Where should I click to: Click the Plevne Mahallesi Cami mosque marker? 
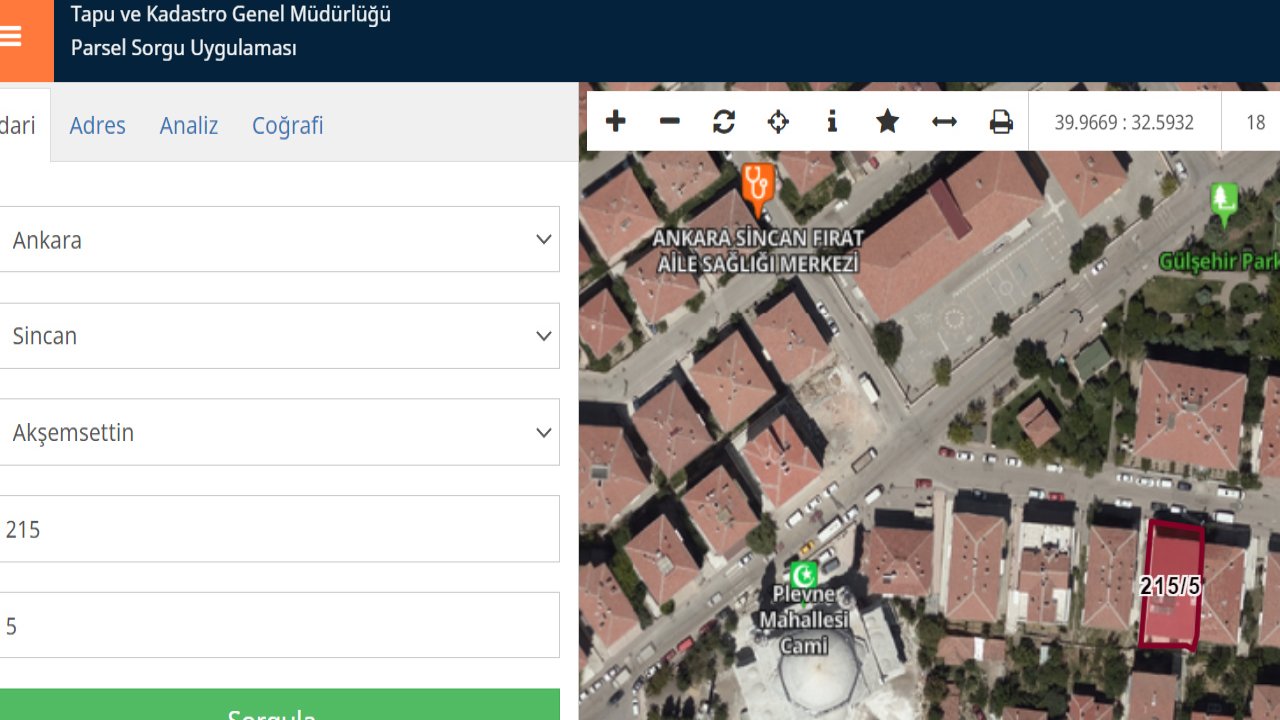(803, 575)
